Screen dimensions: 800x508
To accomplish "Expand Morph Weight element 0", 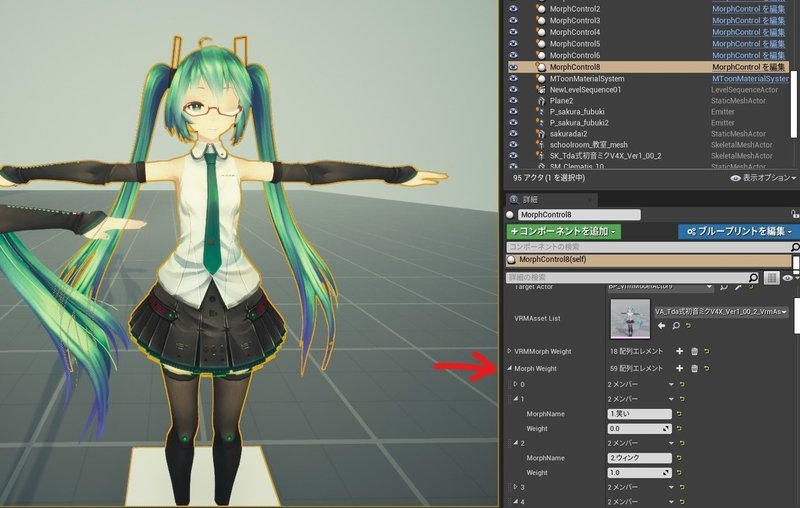I will pyautogui.click(x=515, y=384).
